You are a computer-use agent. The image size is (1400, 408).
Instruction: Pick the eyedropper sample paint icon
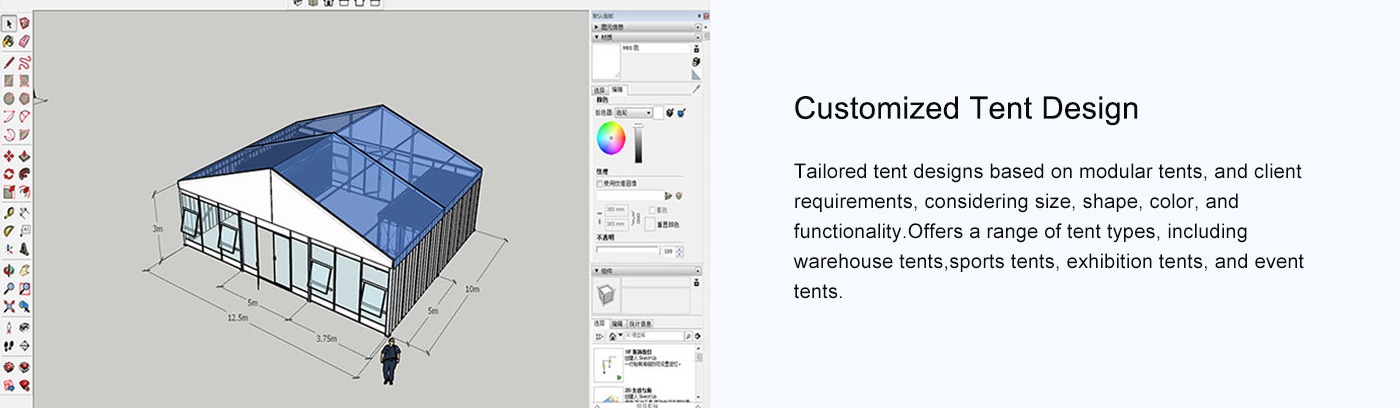697,89
